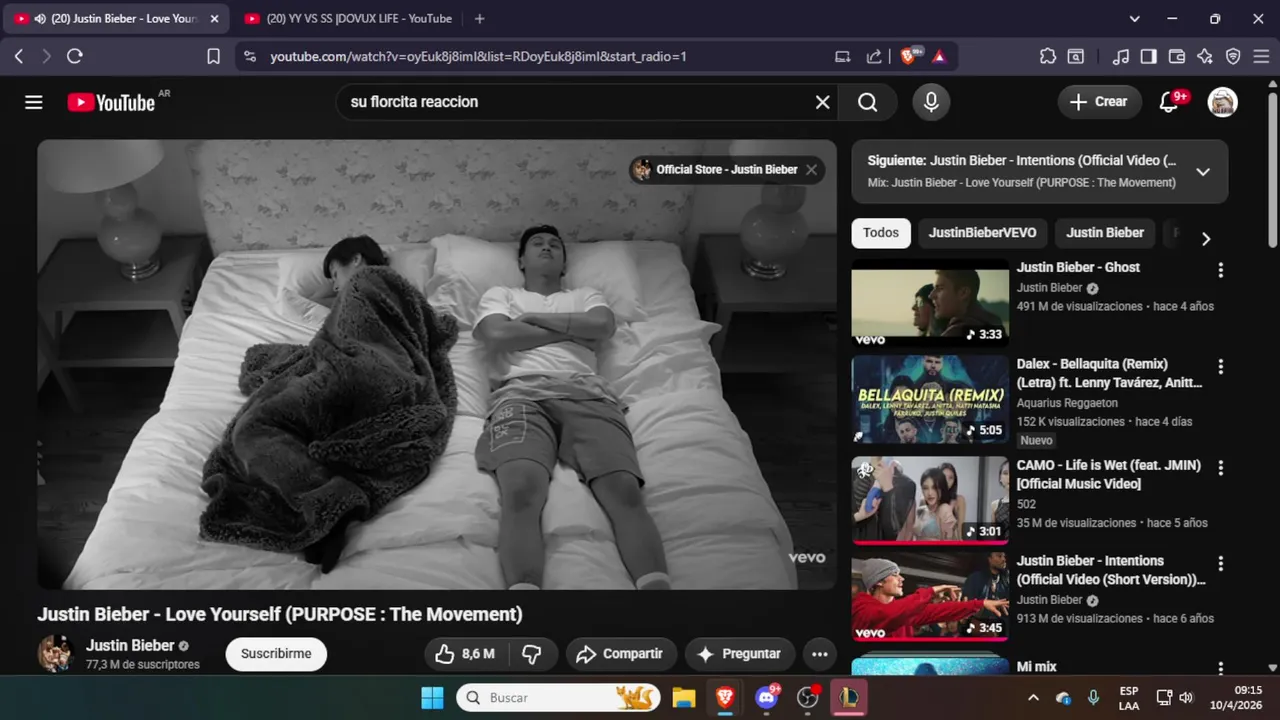The image size is (1280, 720).
Task: Open the Mi mix playlist title
Action: (x=1037, y=667)
